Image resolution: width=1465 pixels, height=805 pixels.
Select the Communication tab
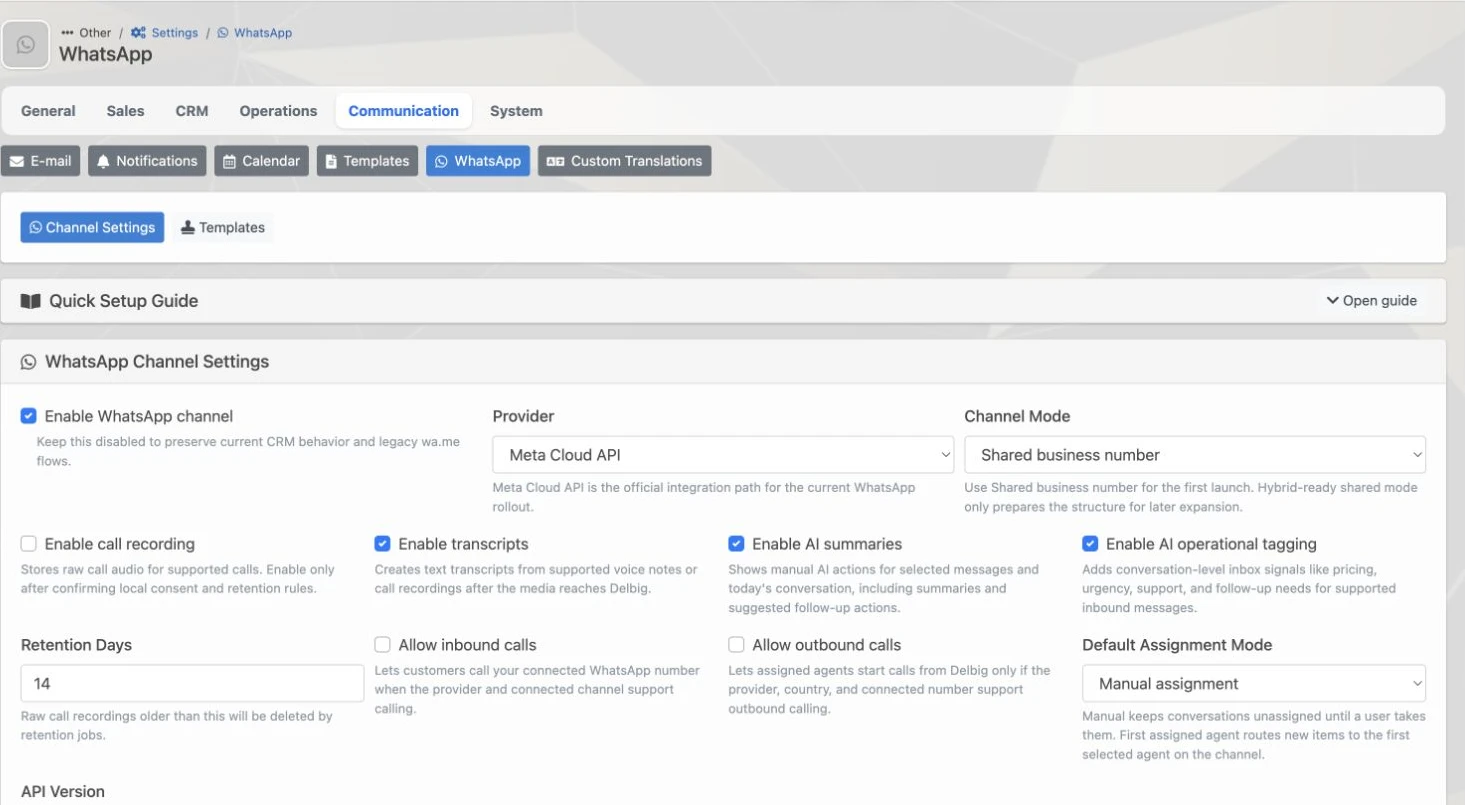(x=404, y=111)
